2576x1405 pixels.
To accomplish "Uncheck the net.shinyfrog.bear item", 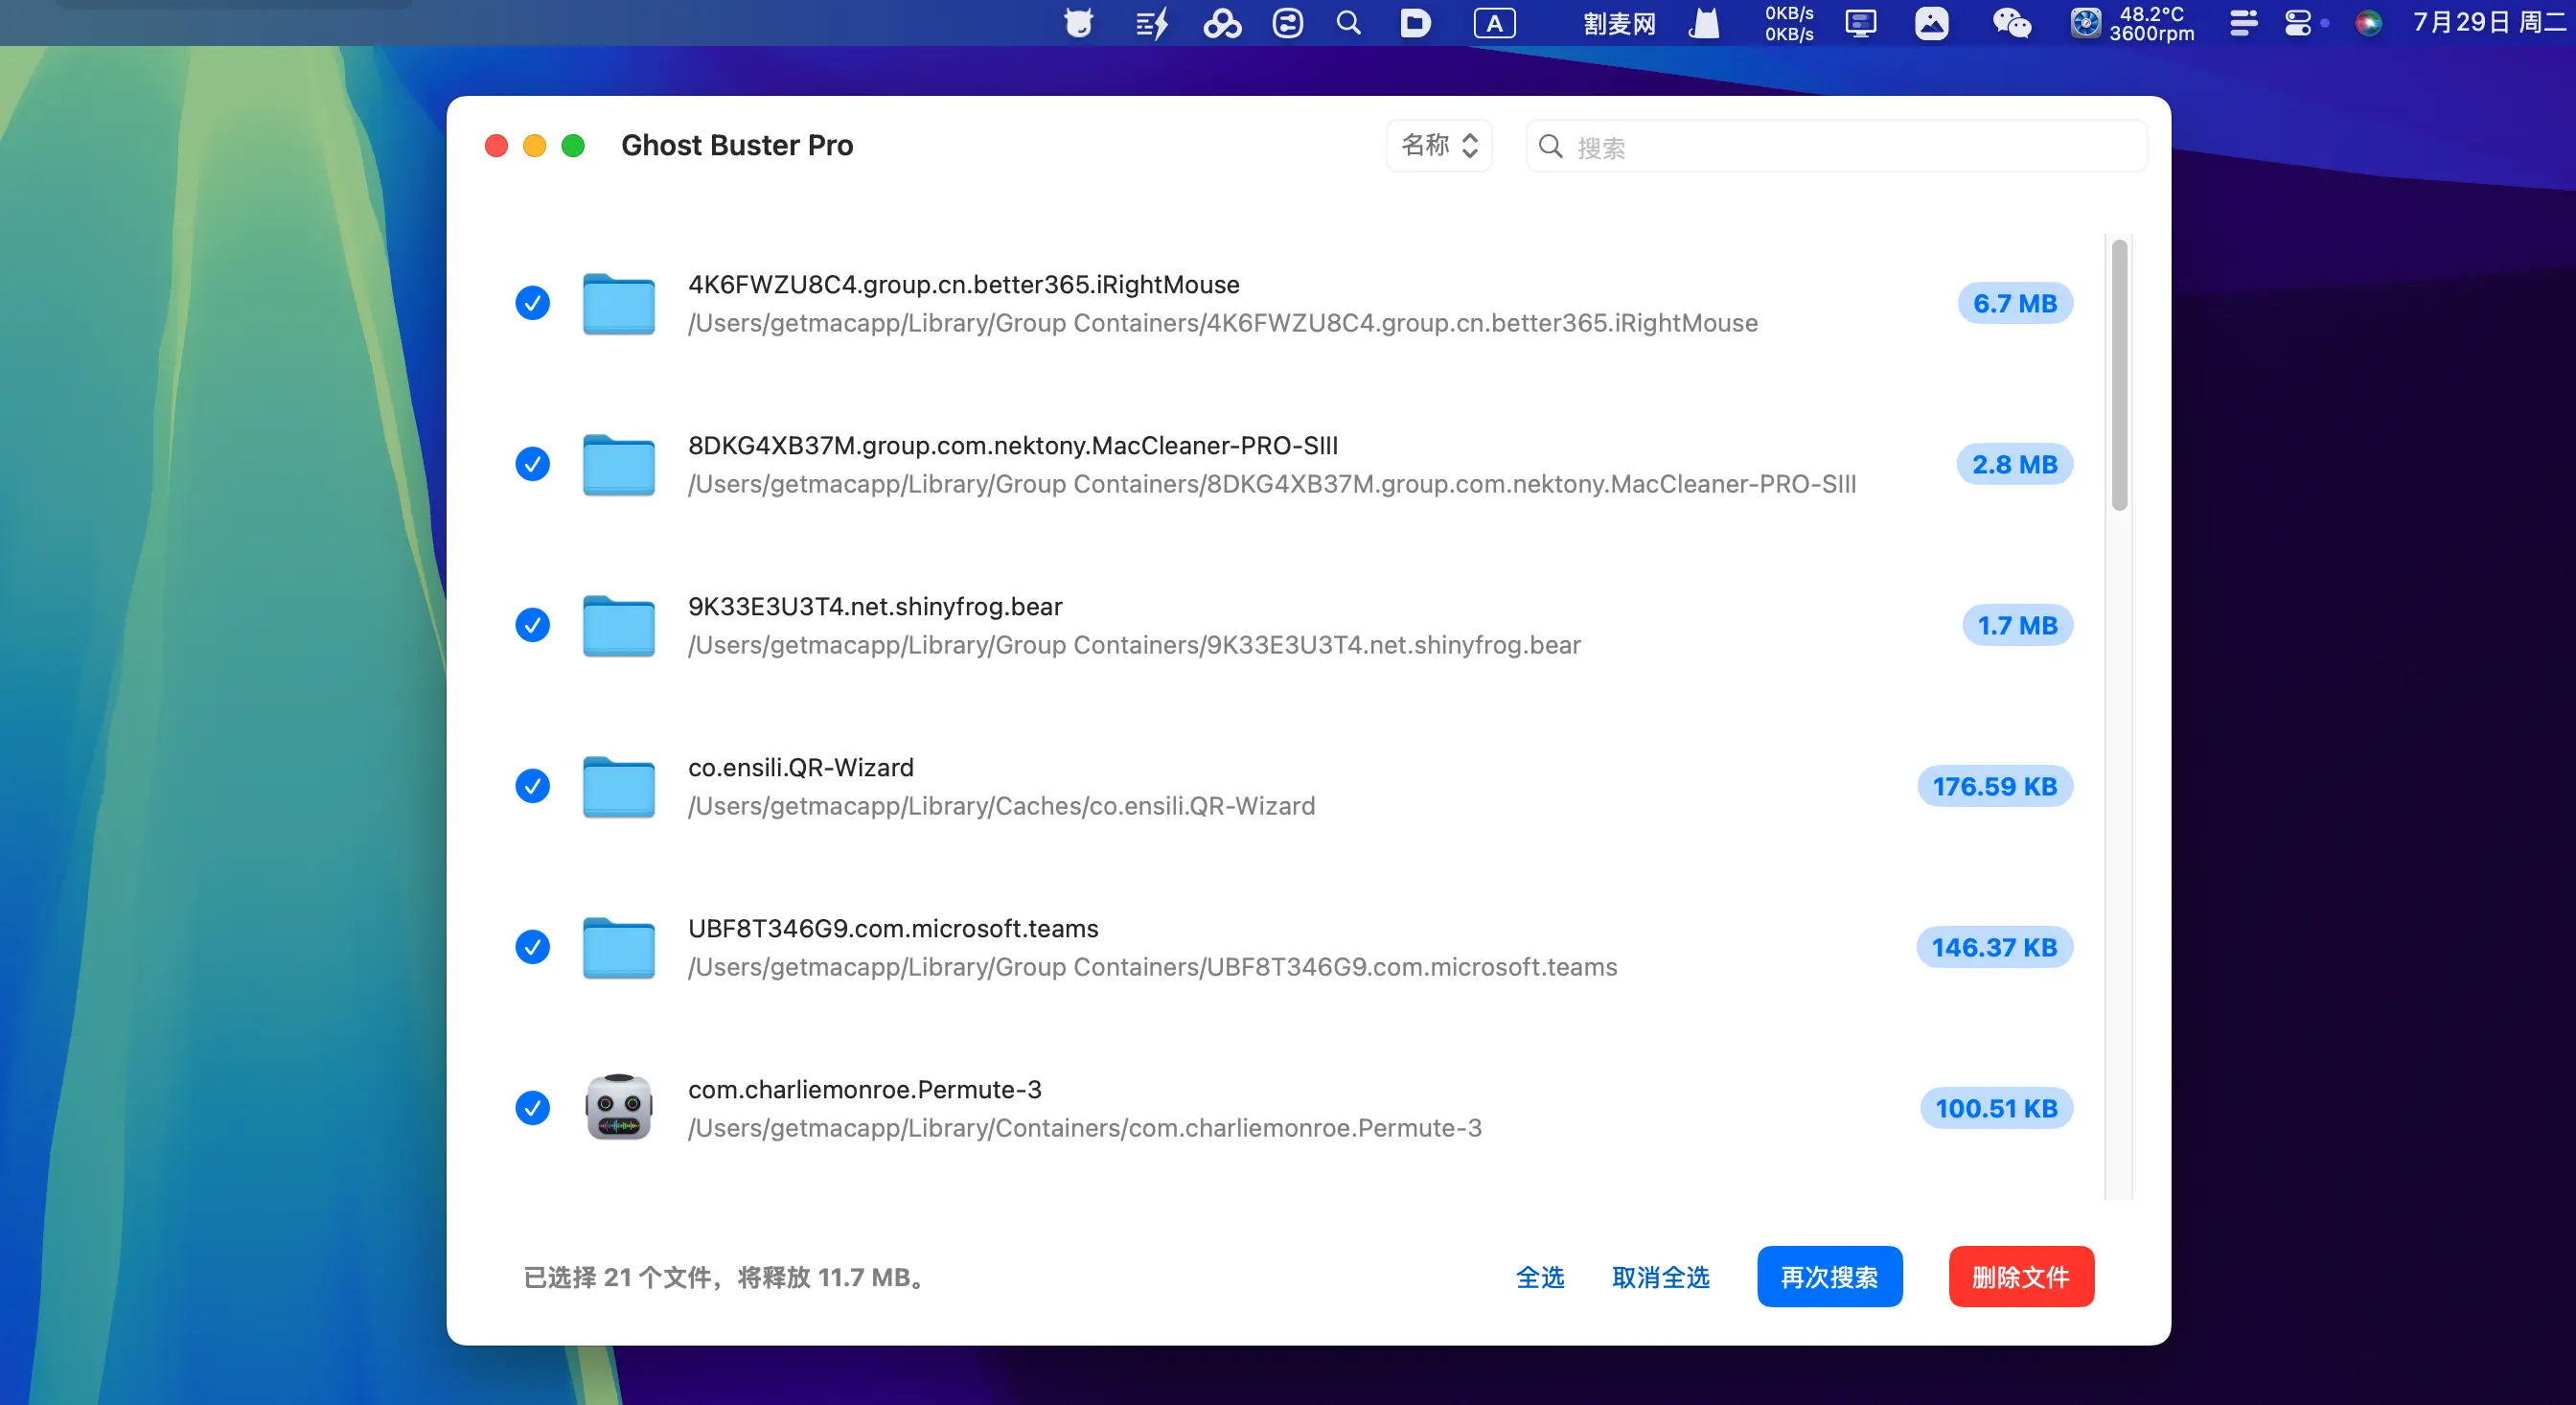I will pyautogui.click(x=532, y=625).
